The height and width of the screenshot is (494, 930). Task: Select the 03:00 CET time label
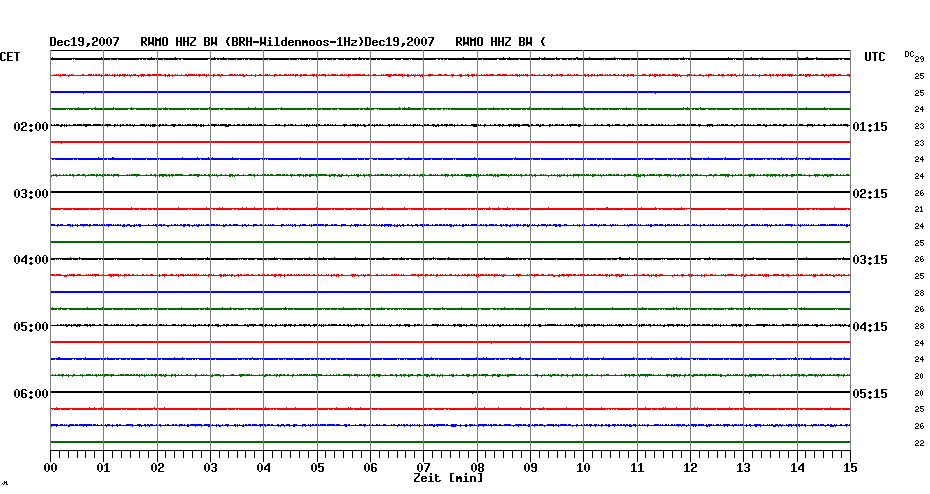pyautogui.click(x=31, y=194)
